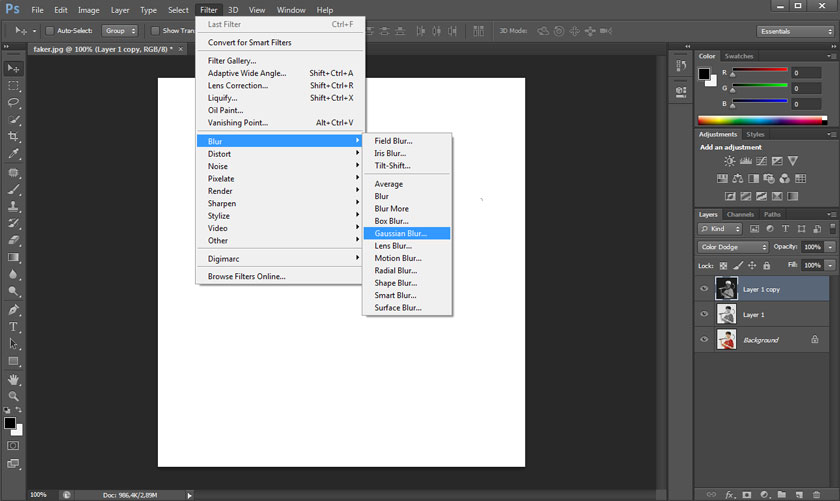Open the Essentials workspace dropdown
840x501 pixels.
[796, 31]
